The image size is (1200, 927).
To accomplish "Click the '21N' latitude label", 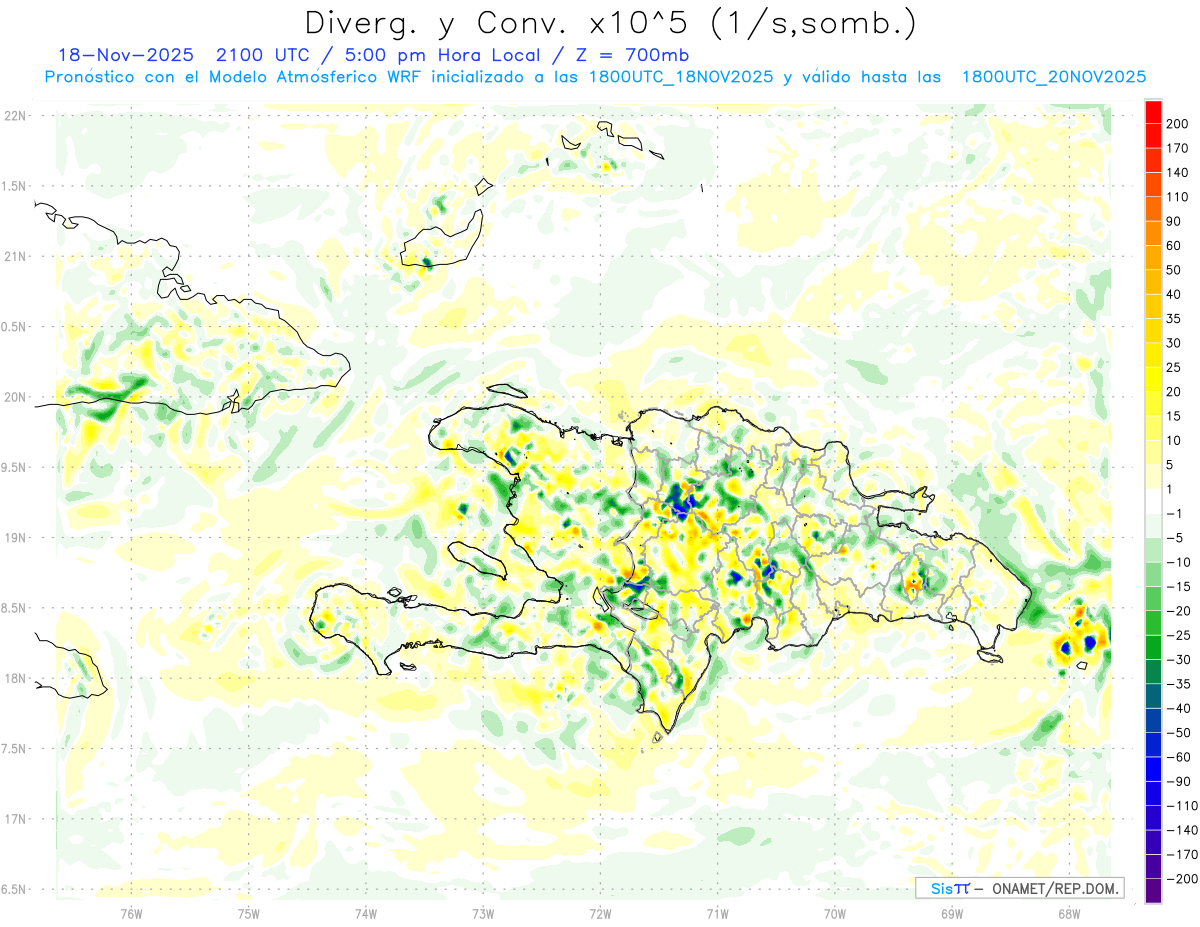I will click(x=14, y=256).
